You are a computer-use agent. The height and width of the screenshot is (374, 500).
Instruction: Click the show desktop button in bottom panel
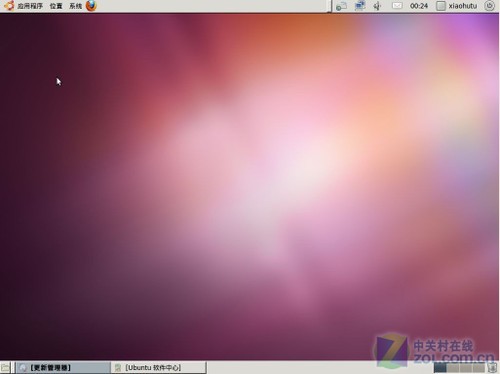(5, 368)
